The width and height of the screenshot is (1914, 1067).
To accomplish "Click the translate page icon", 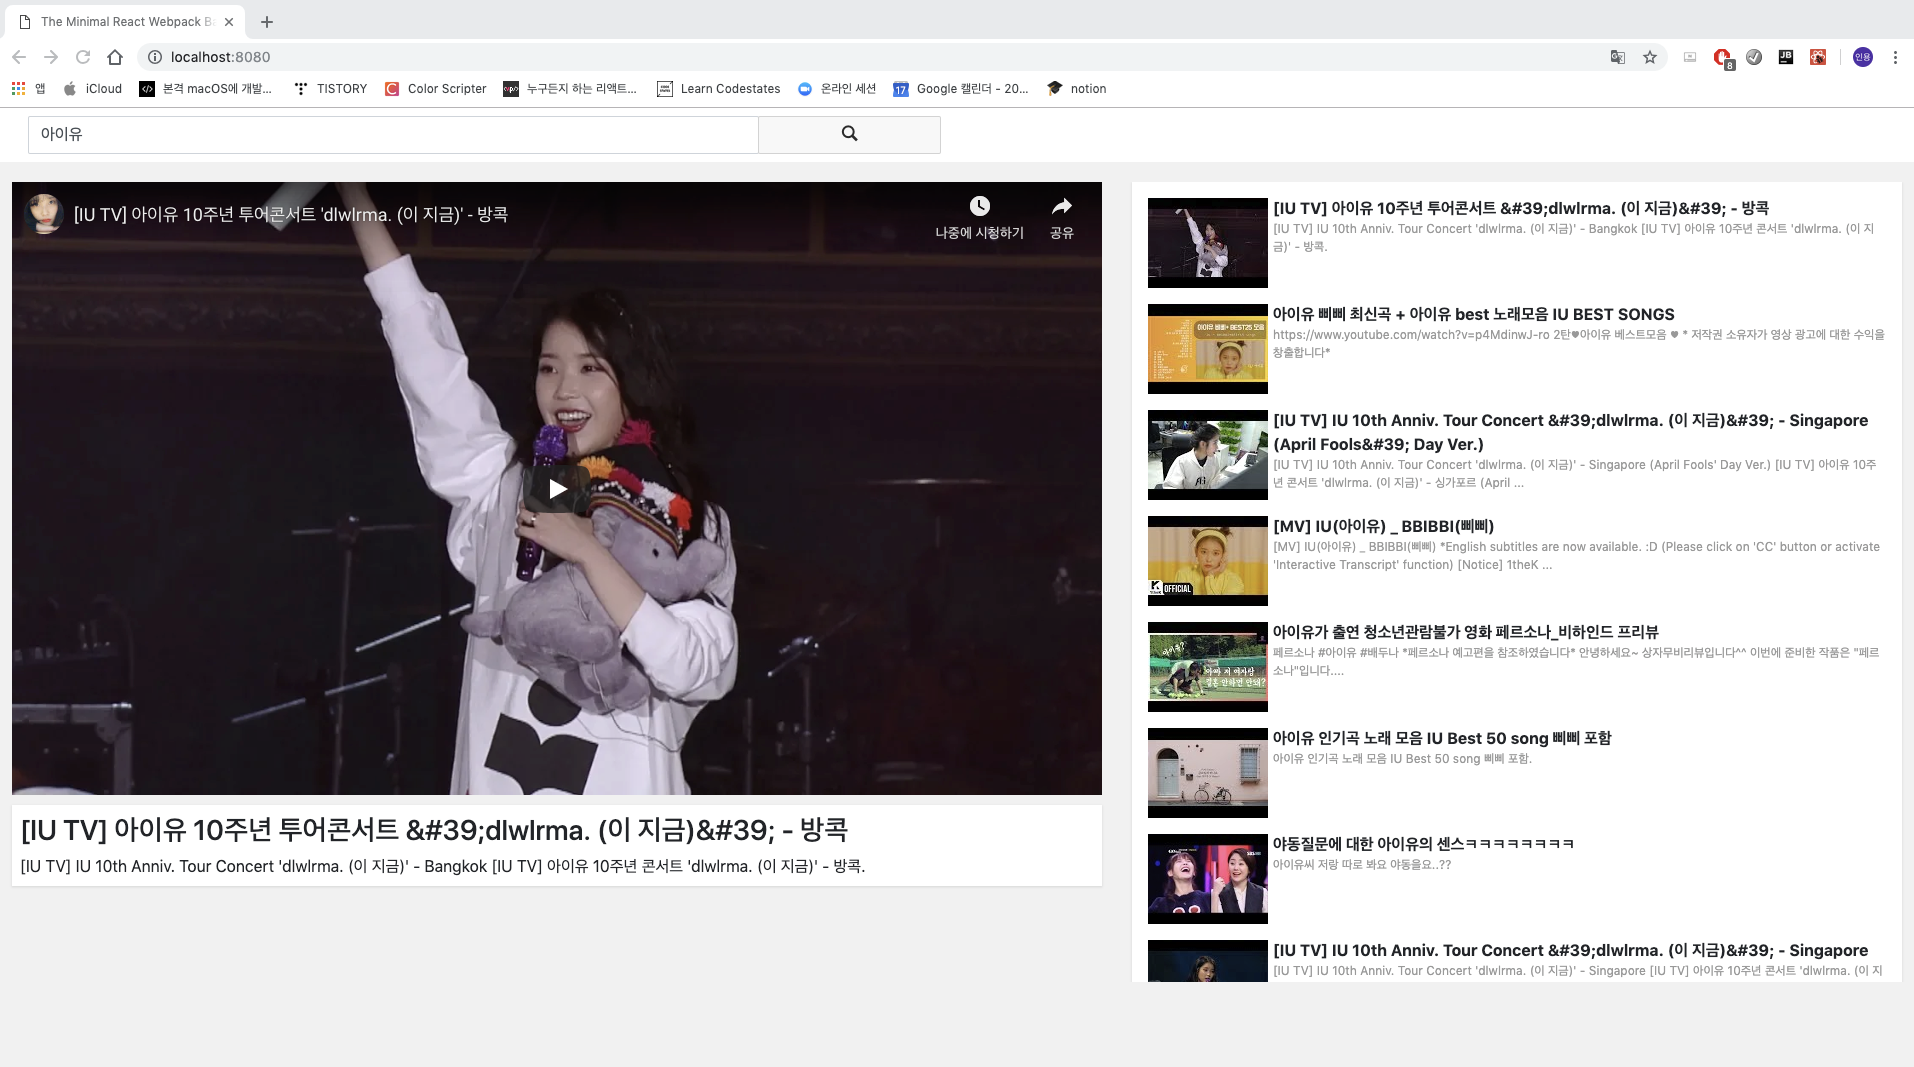I will (x=1618, y=57).
